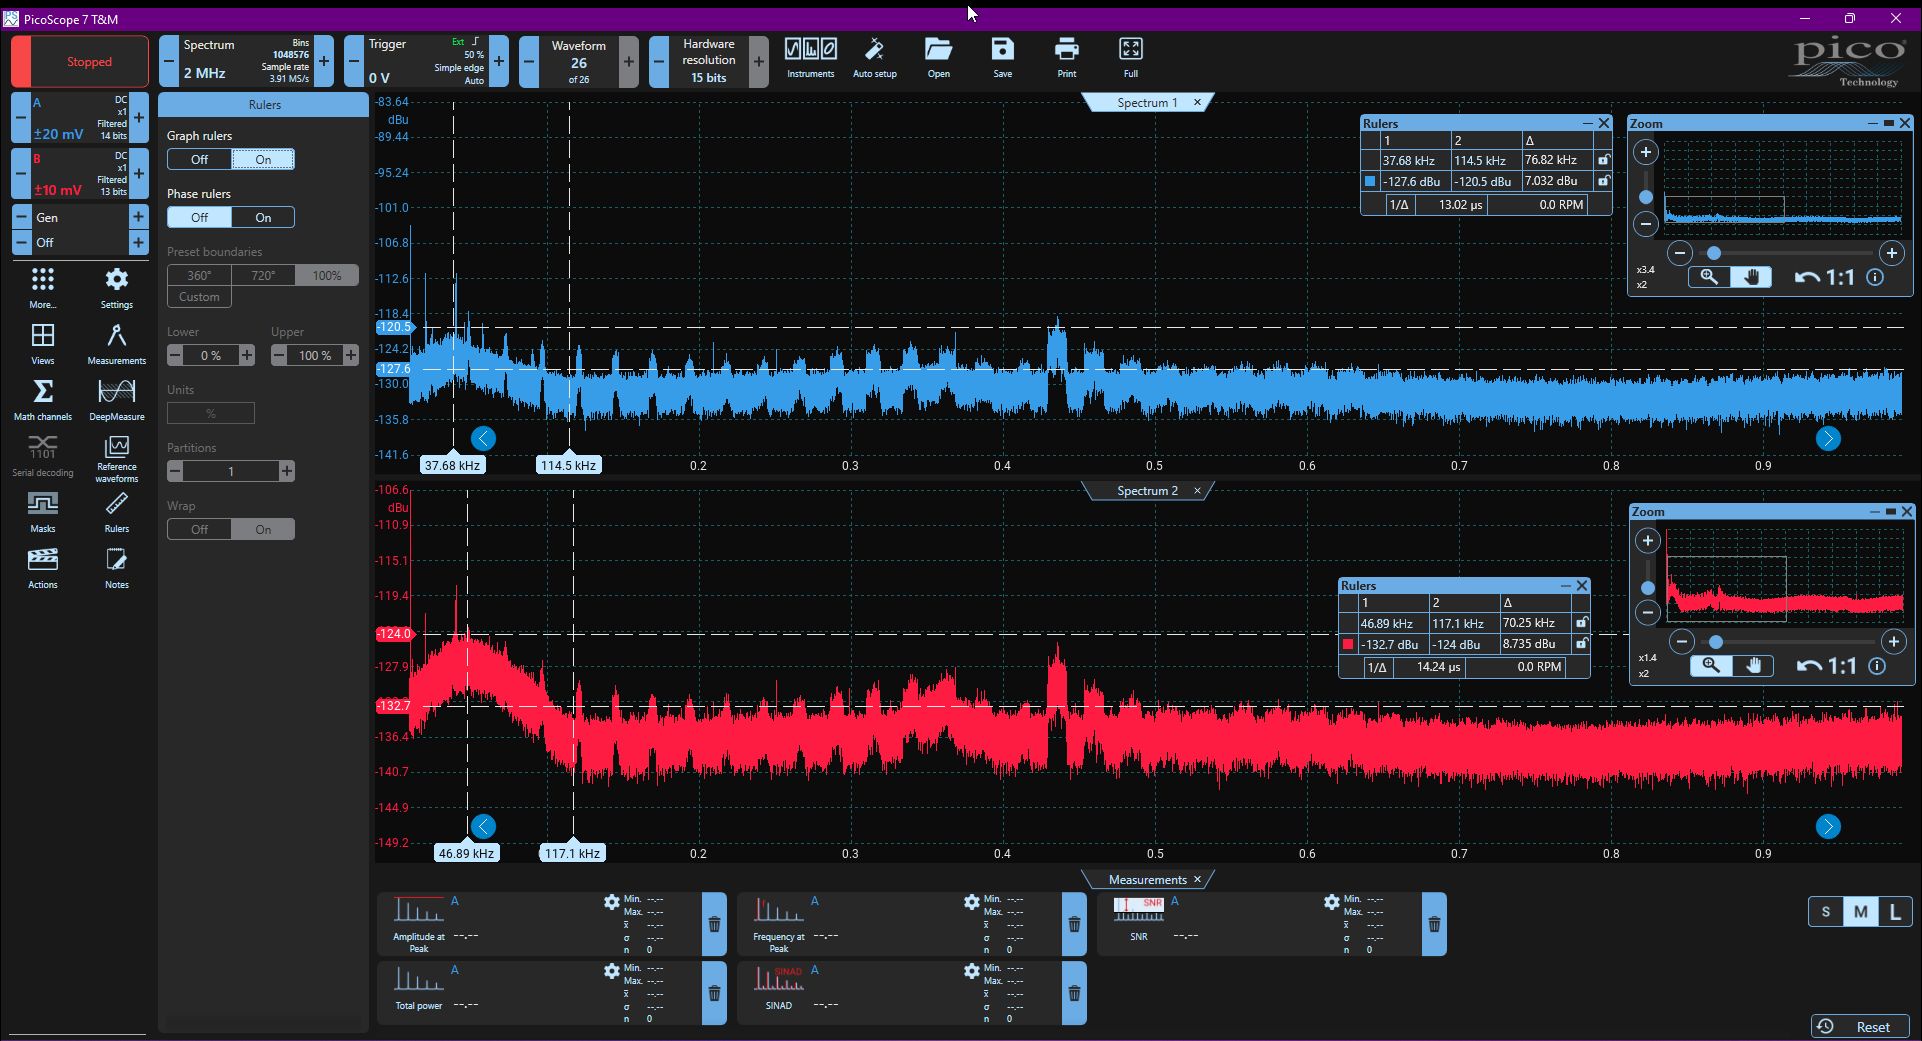Increase Spectrum frequency span with plus
1922x1041 pixels.
323,61
